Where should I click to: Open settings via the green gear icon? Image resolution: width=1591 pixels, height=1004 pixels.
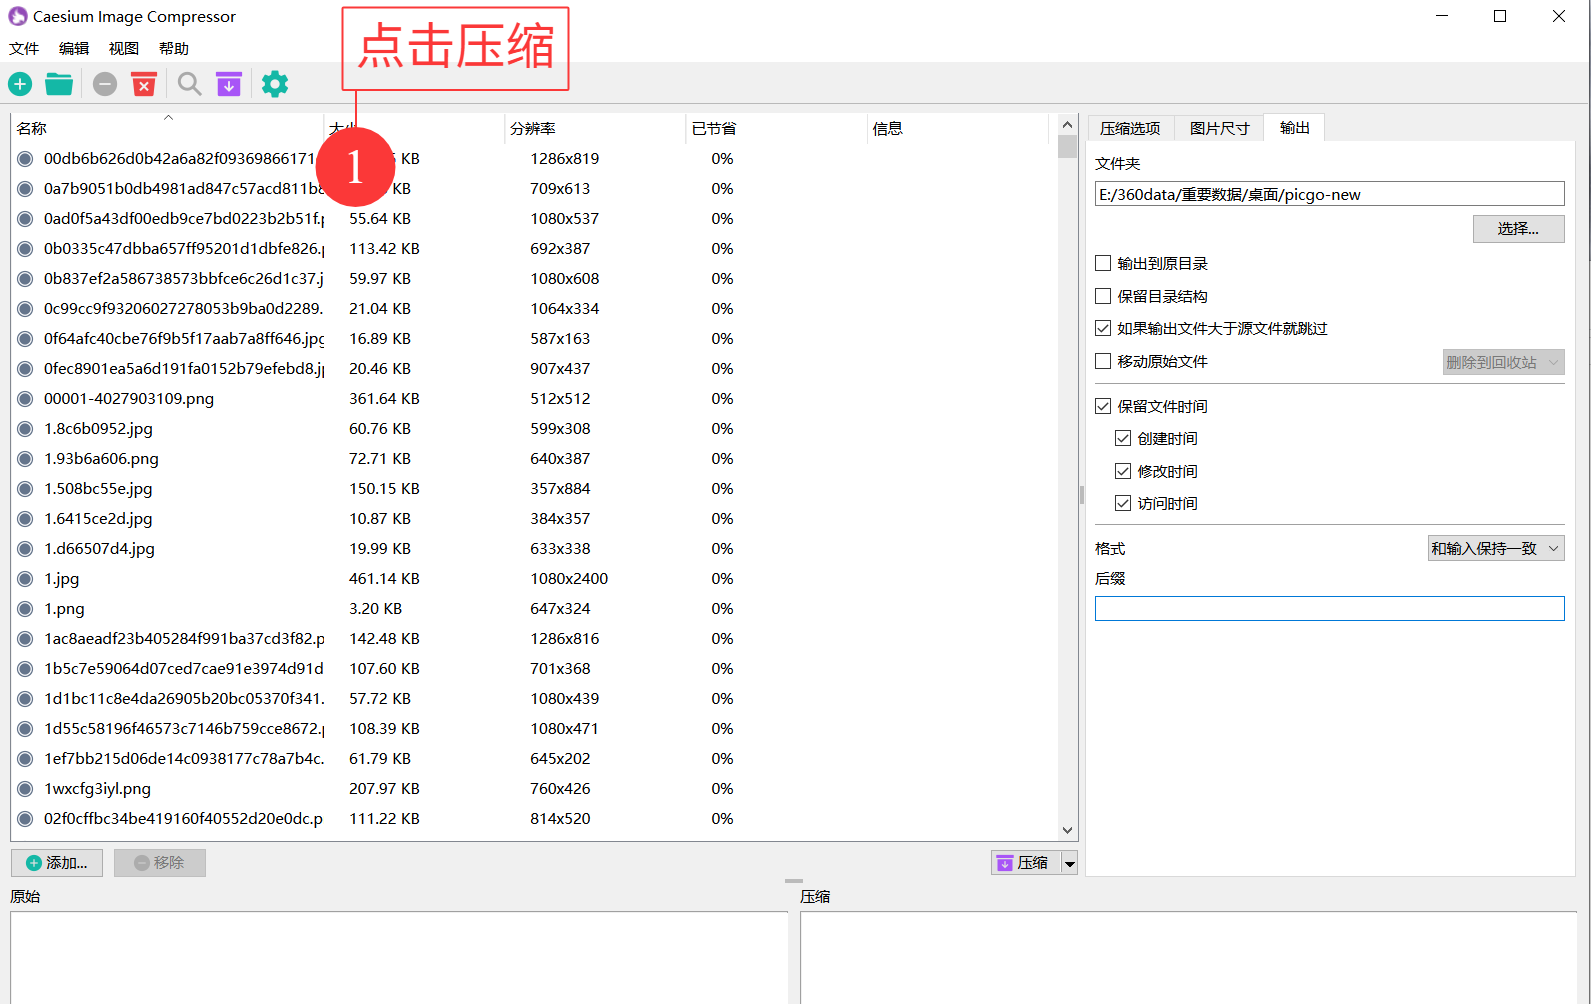click(275, 85)
